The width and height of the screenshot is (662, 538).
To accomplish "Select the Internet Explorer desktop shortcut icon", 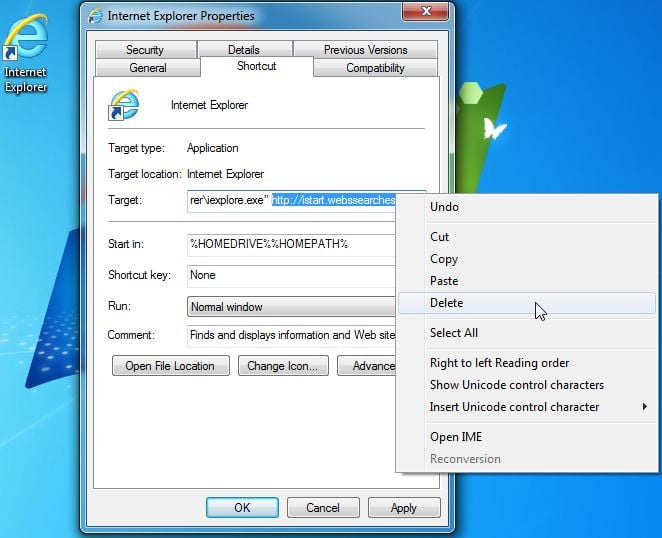I will pos(25,53).
